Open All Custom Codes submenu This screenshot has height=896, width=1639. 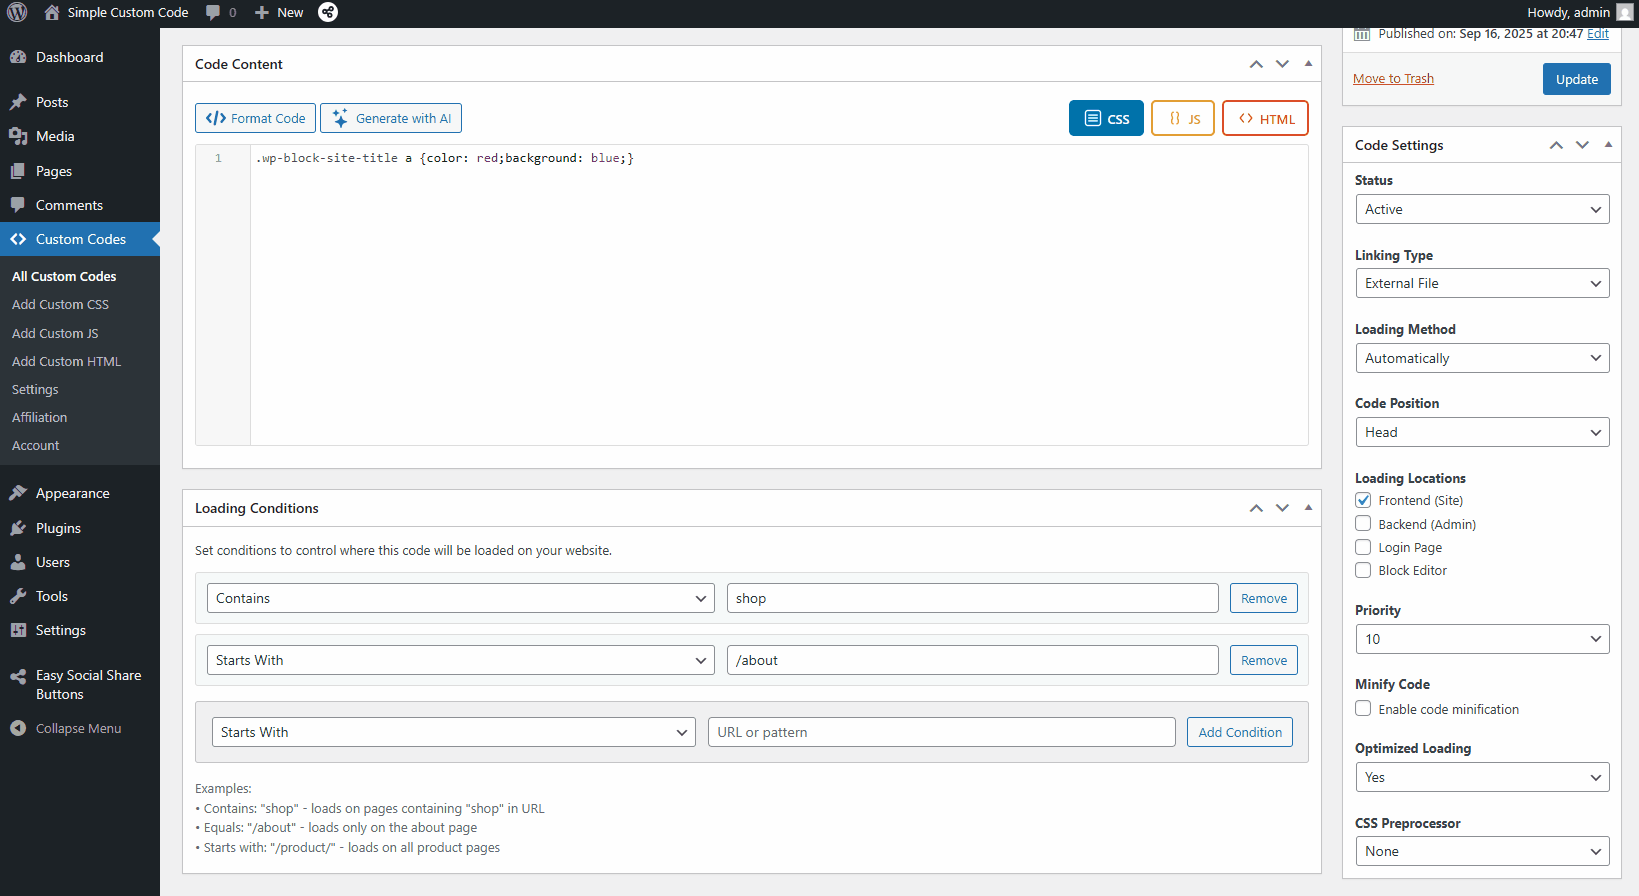click(64, 276)
